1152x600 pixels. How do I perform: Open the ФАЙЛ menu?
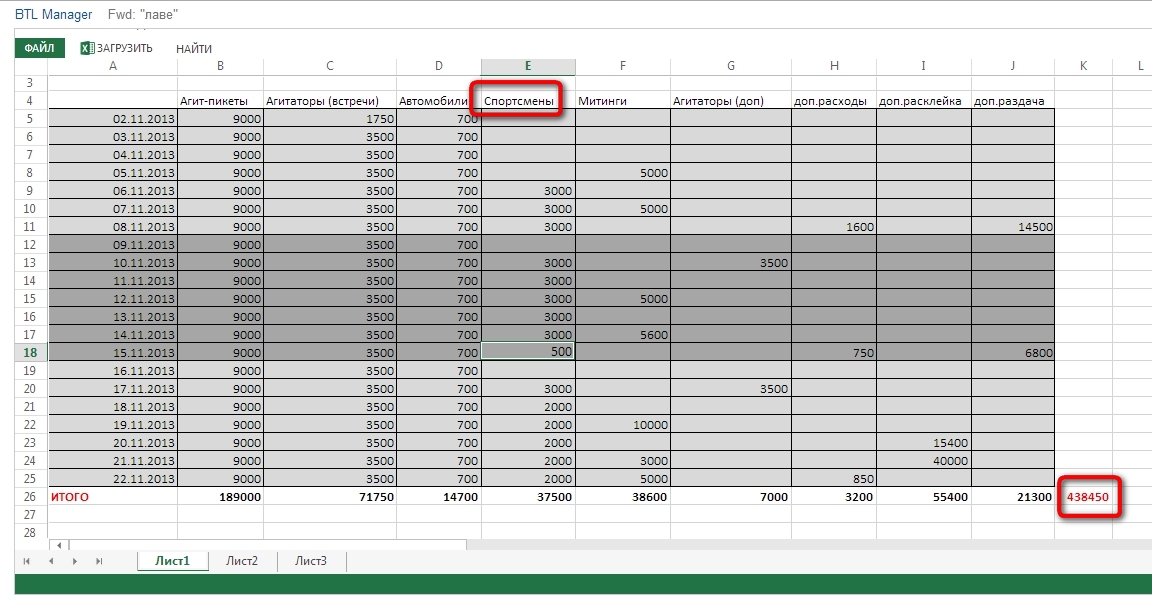39,48
